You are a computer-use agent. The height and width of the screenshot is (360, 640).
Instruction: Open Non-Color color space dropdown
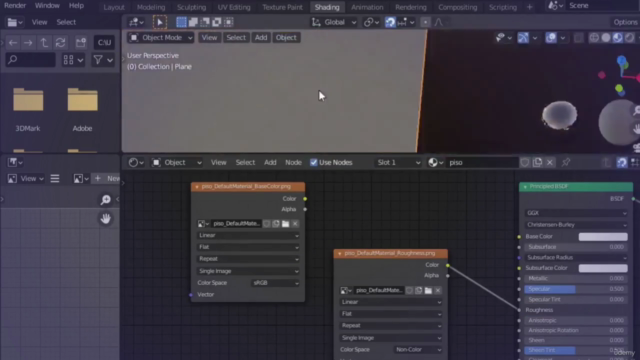[418, 350]
